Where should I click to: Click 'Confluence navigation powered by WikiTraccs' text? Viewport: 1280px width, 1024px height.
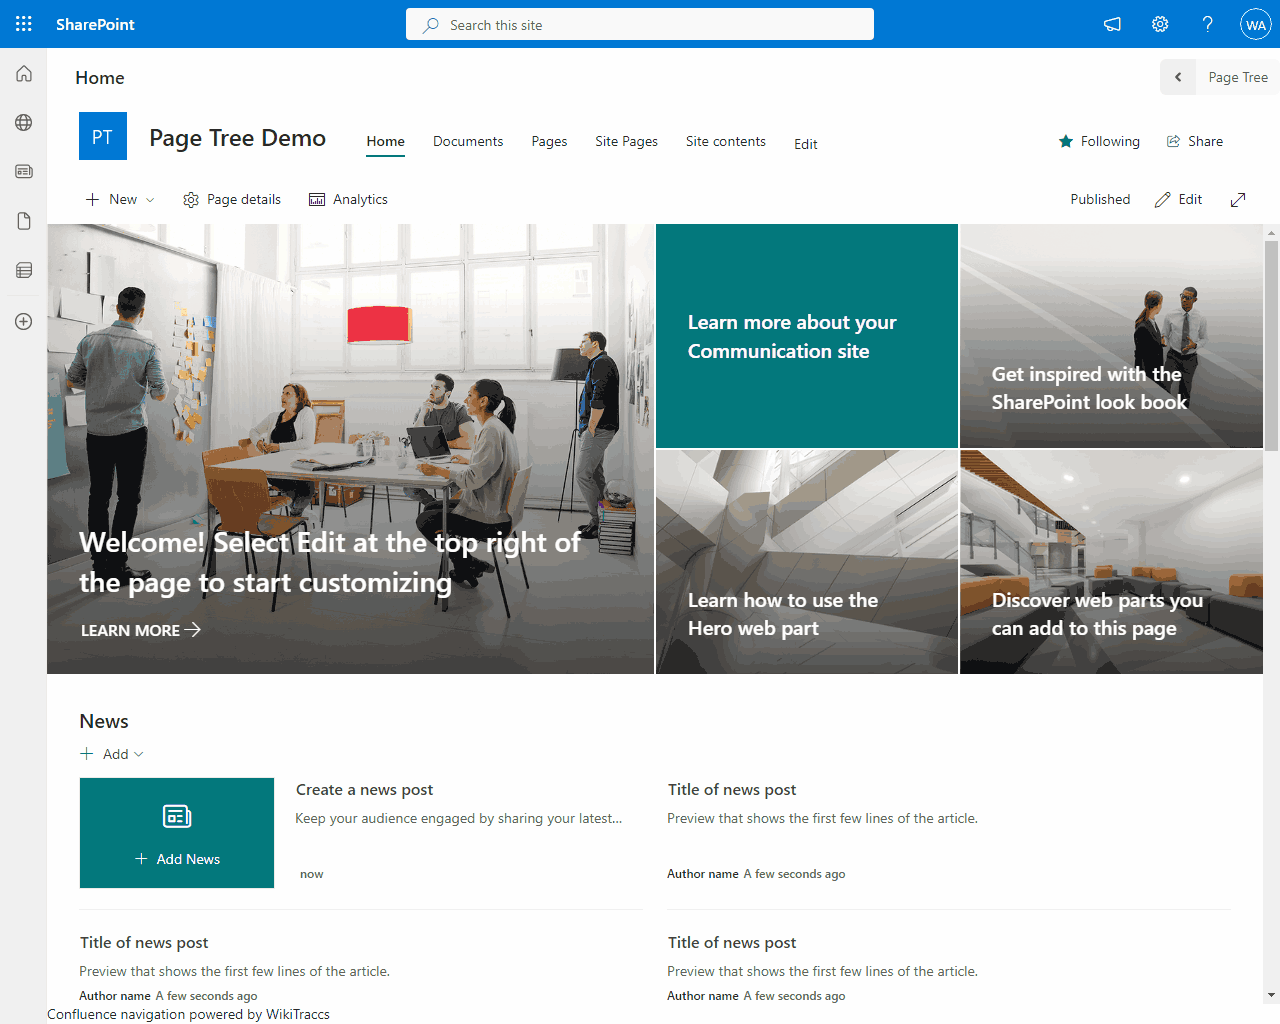pos(189,1014)
